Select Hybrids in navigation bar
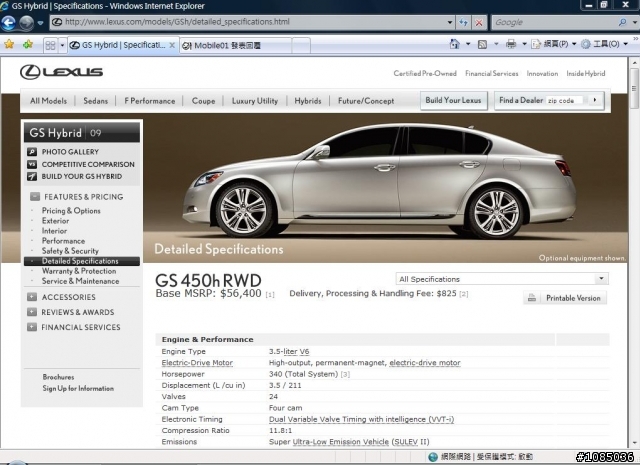This screenshot has width=640, height=465. (308, 101)
